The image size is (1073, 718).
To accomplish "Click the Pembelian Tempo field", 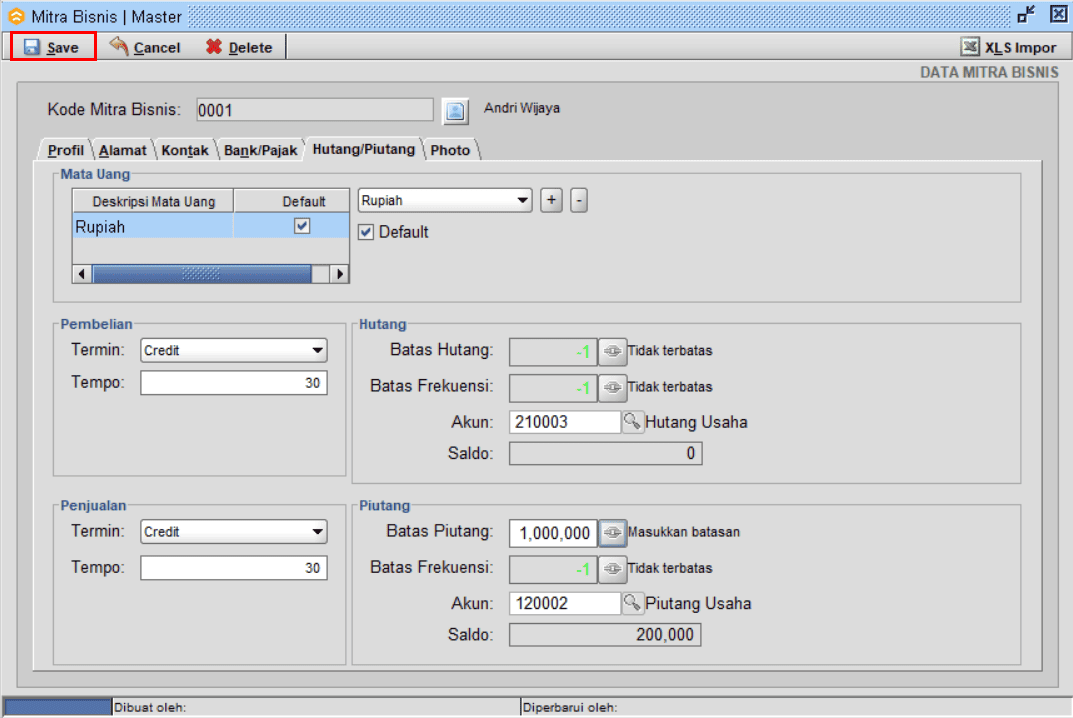I will 234,383.
